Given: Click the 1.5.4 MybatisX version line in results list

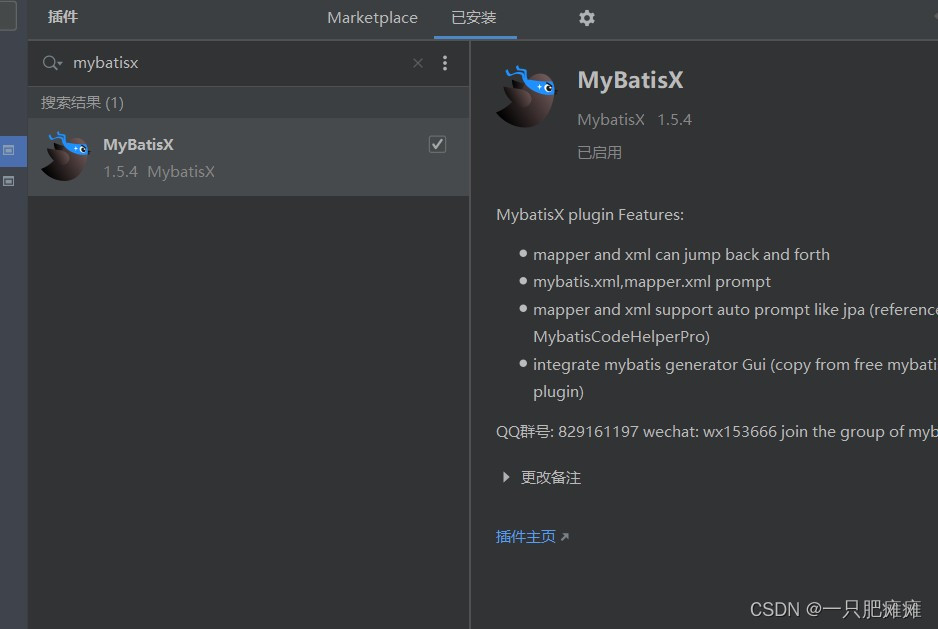Looking at the screenshot, I should point(159,172).
